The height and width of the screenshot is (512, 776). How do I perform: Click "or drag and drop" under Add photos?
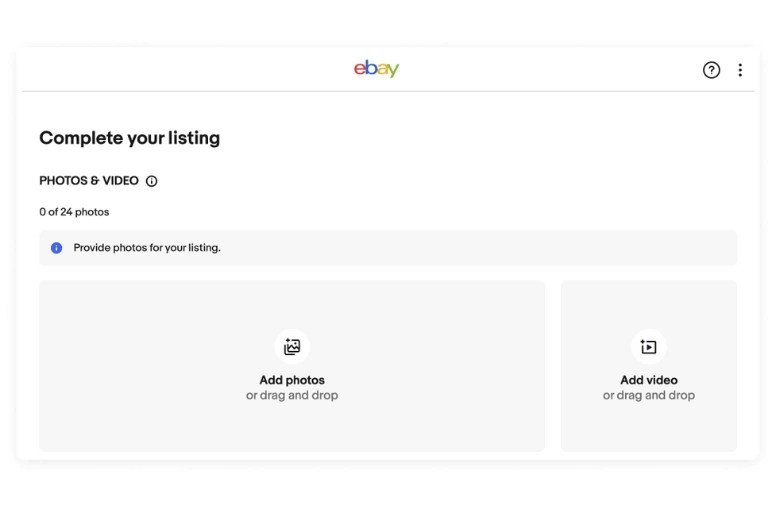(x=292, y=395)
